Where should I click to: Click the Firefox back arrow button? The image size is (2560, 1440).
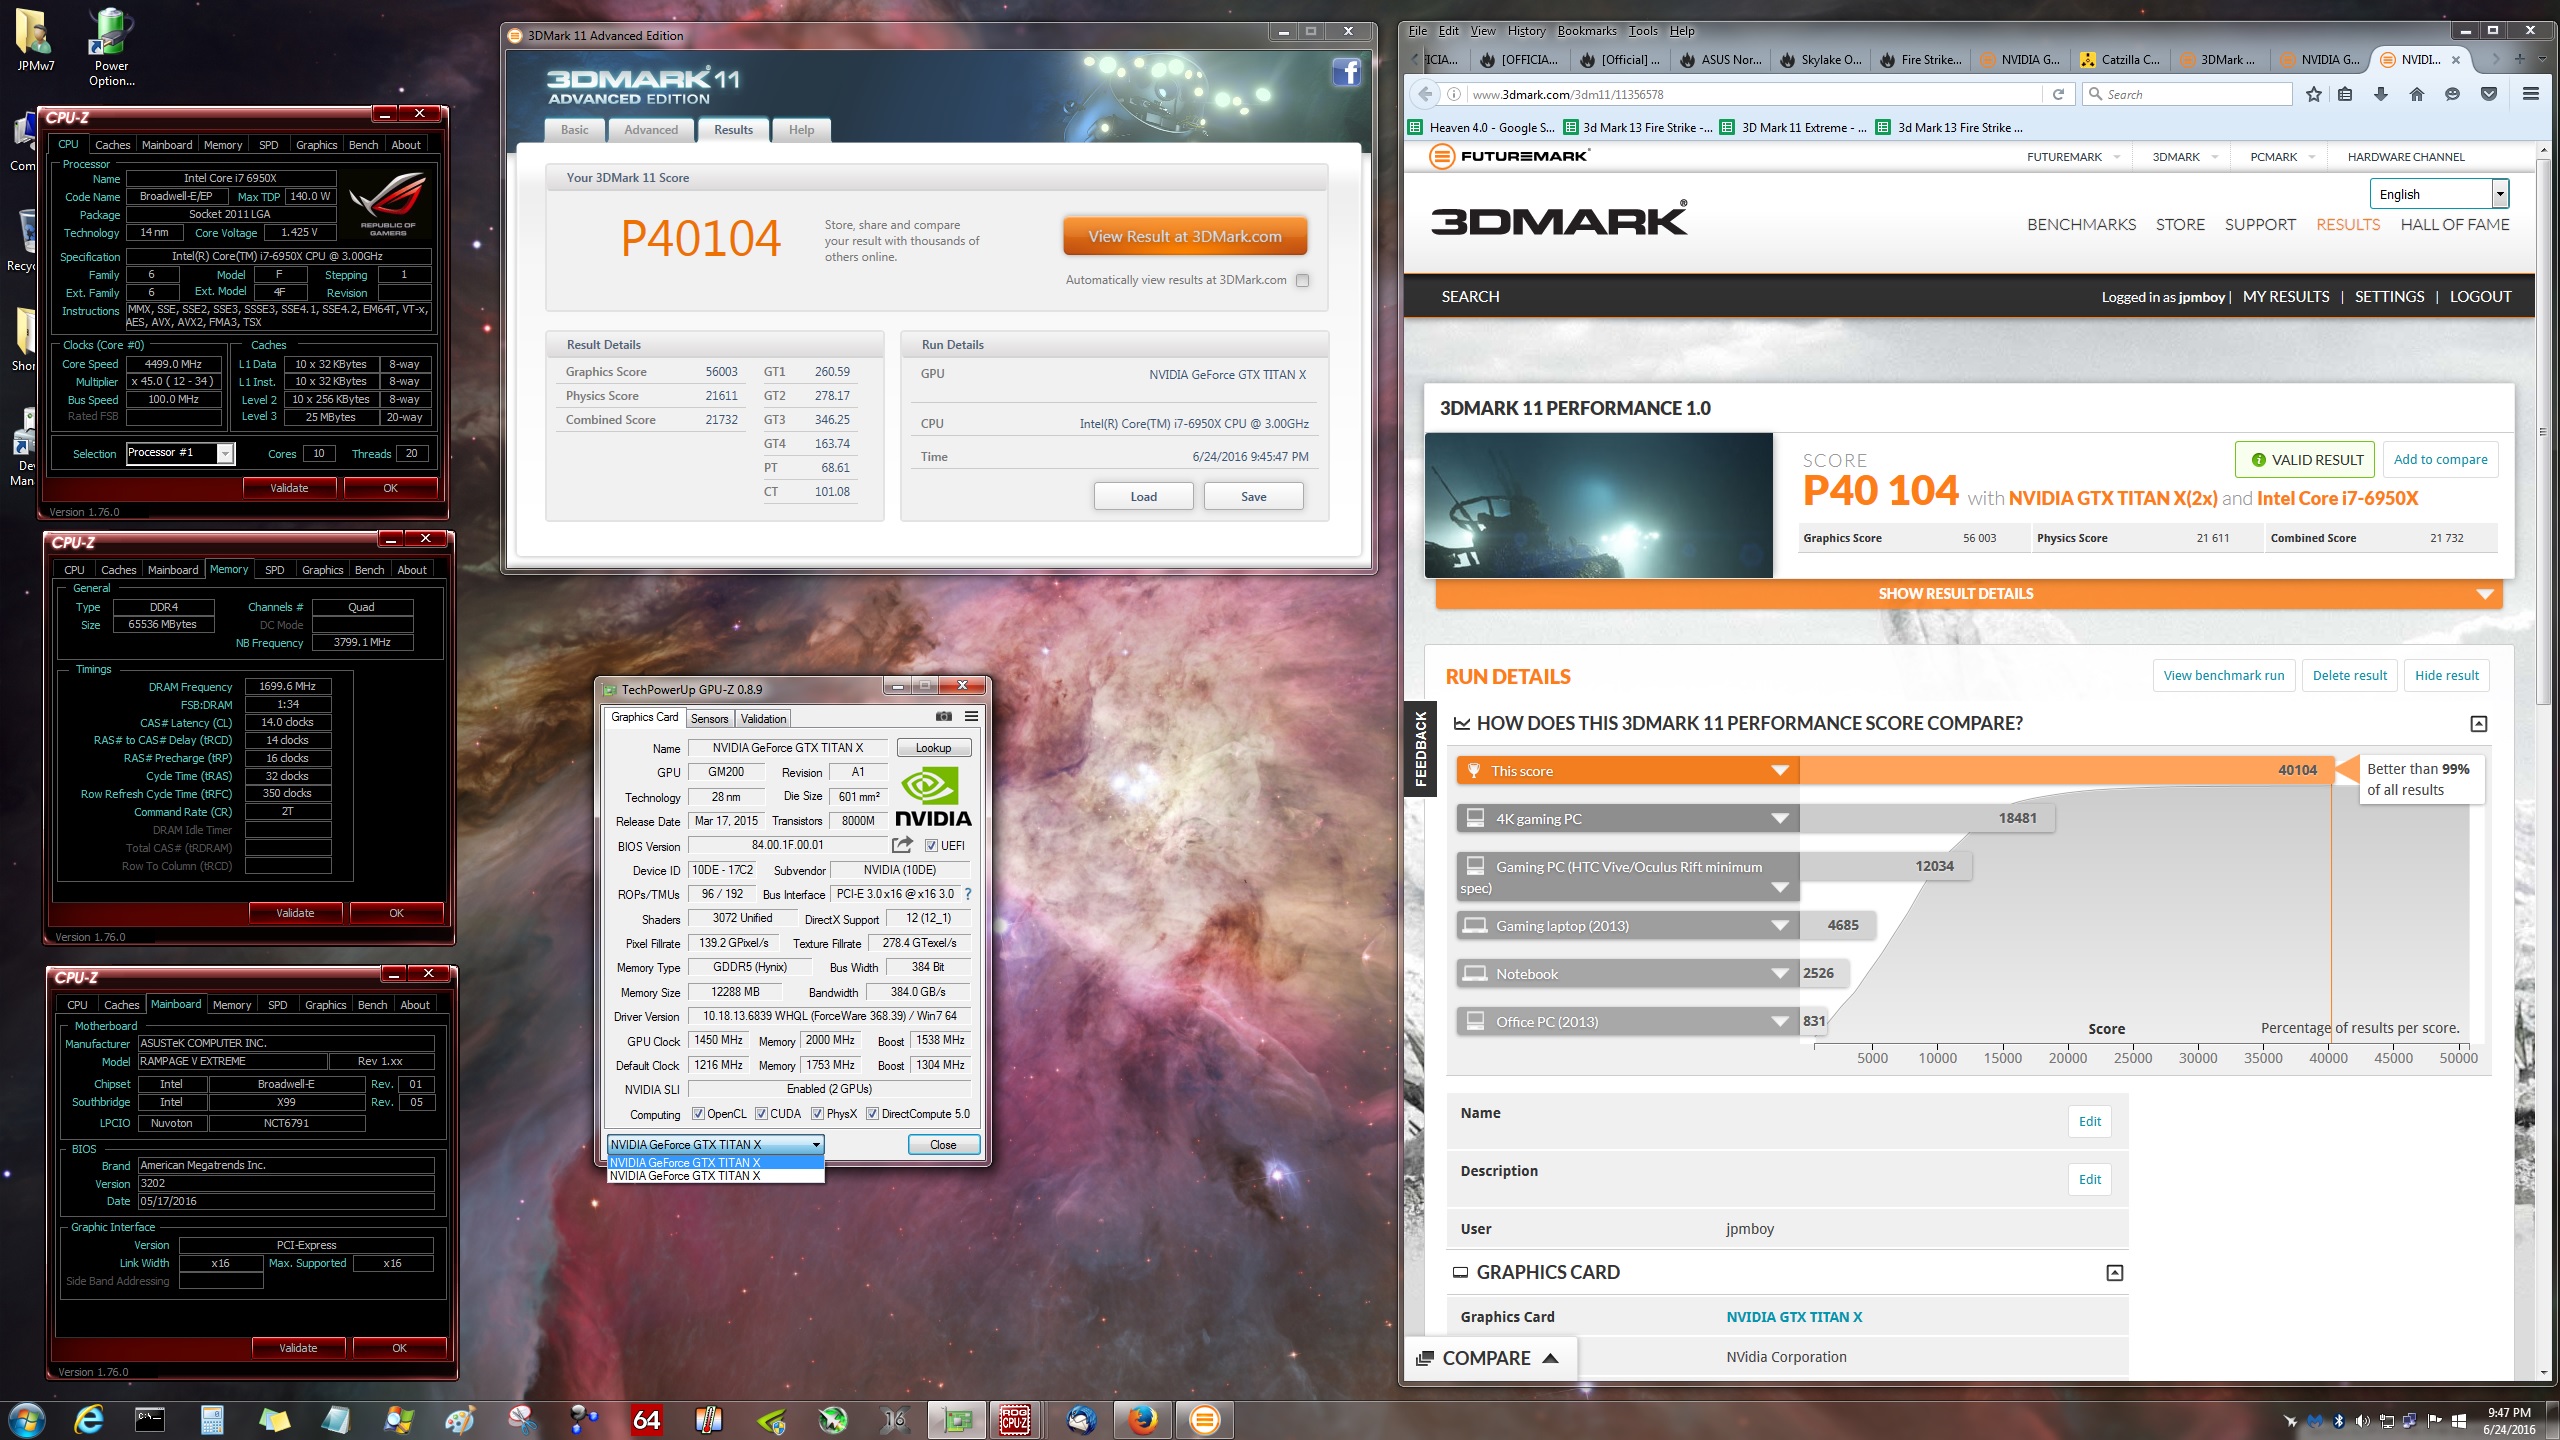tap(1425, 94)
